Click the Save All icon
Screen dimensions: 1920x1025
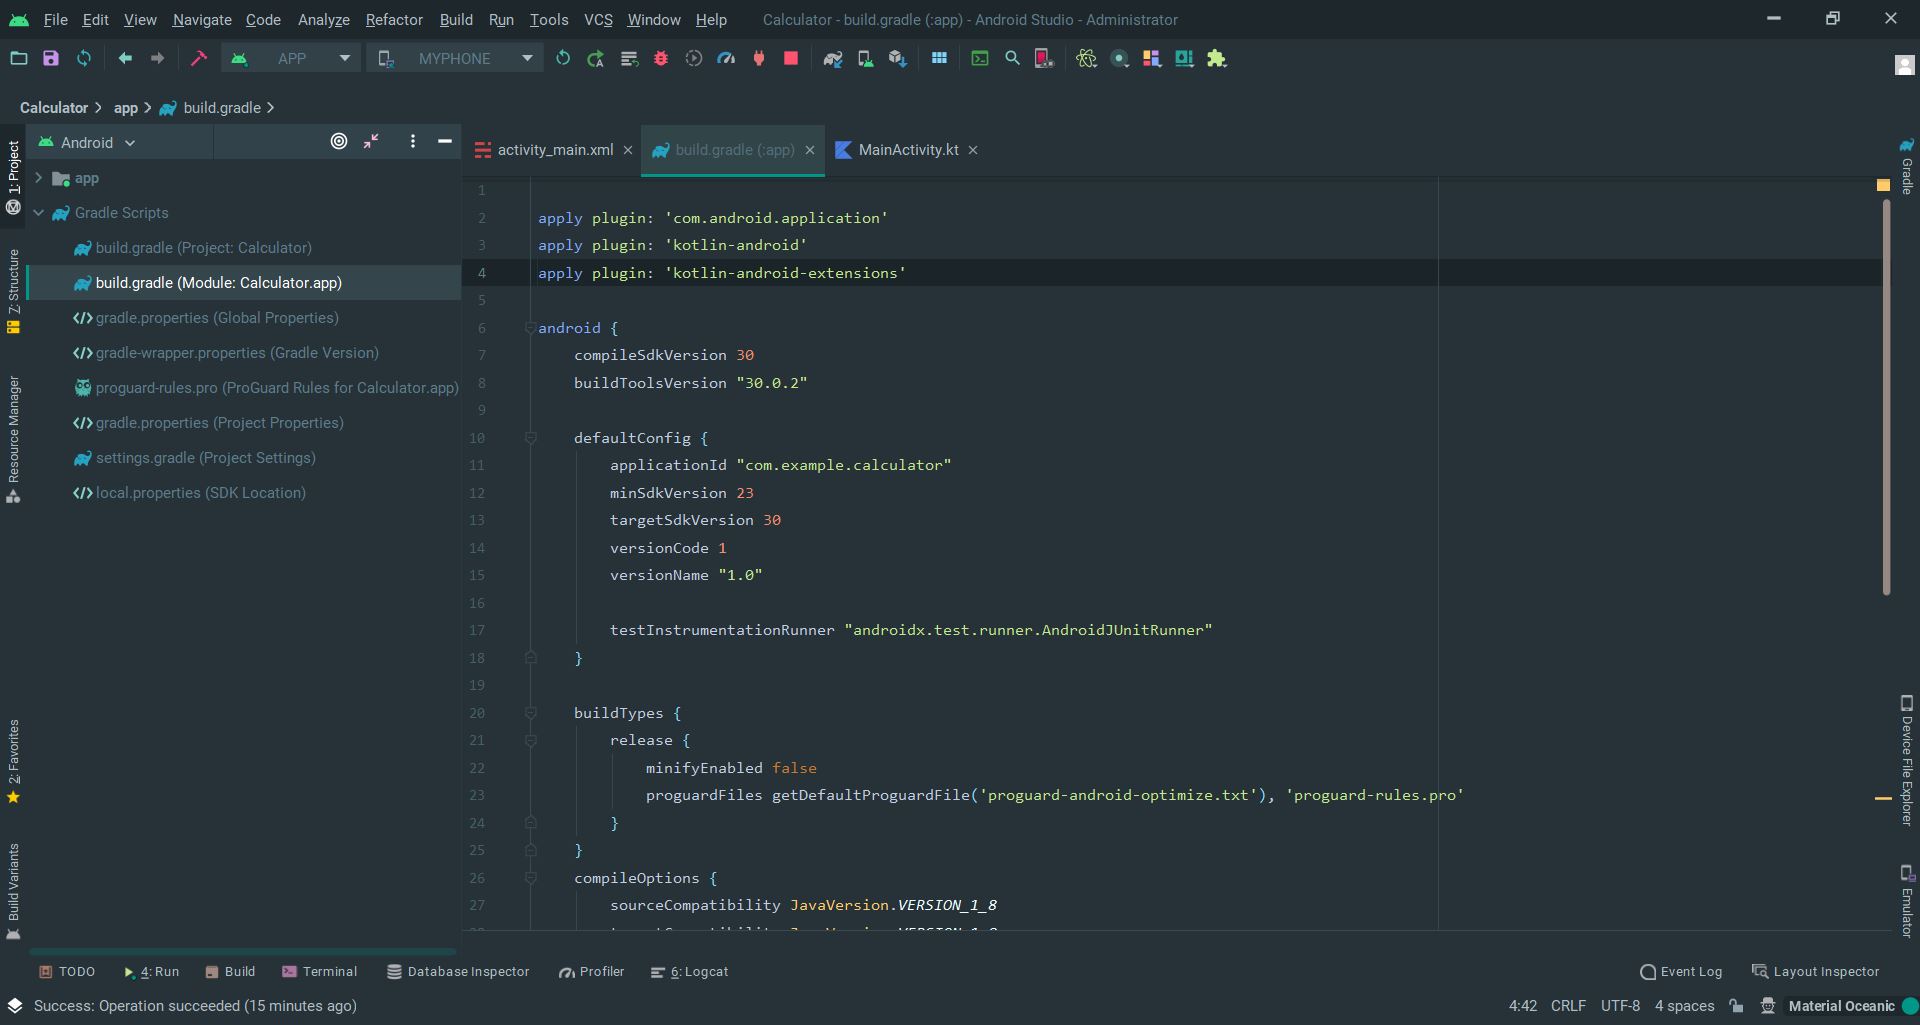[51, 59]
